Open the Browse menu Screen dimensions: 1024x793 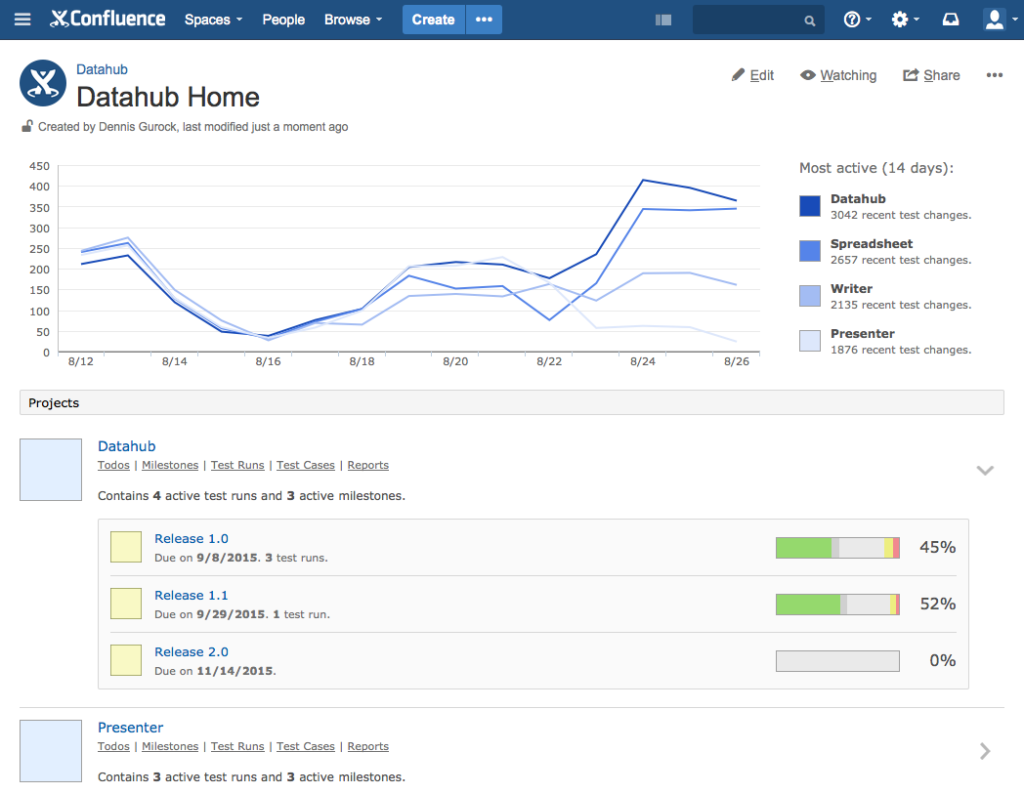(353, 20)
